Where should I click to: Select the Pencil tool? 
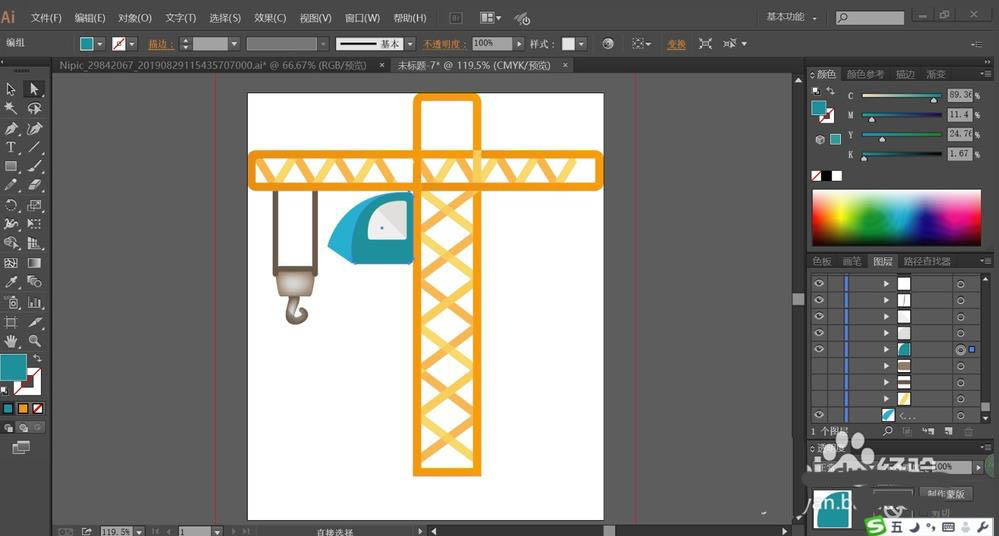tap(11, 185)
